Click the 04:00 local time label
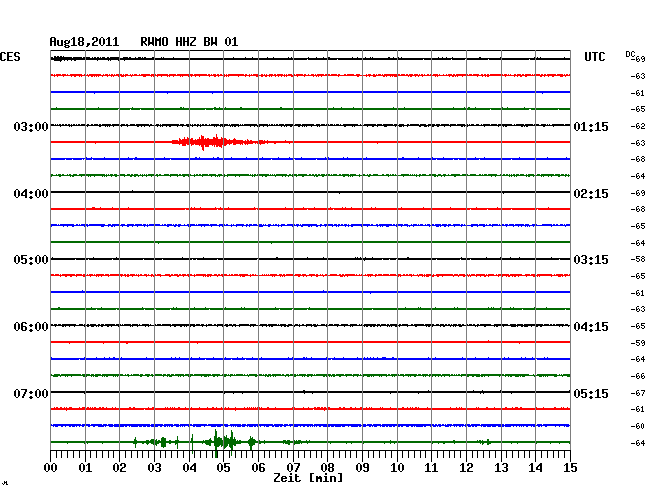Image resolution: width=650 pixels, height=494 pixels. pos(31,194)
